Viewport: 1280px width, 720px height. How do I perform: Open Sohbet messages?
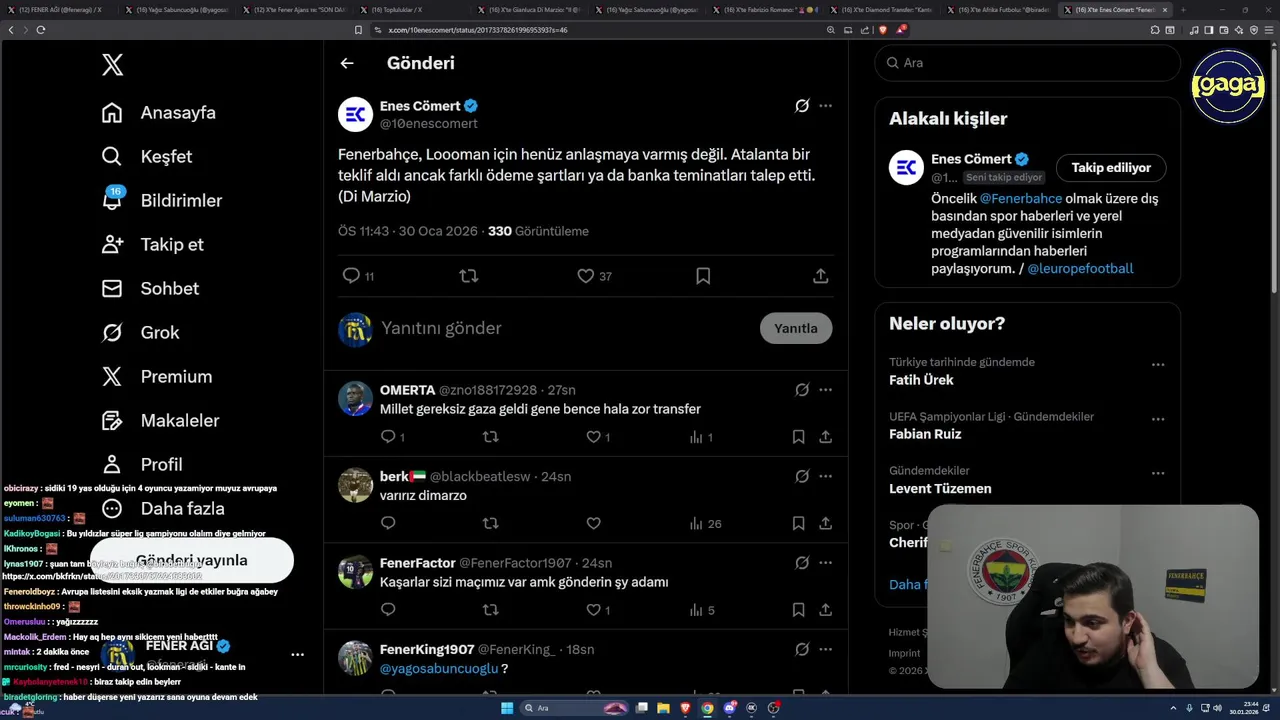click(x=150, y=289)
